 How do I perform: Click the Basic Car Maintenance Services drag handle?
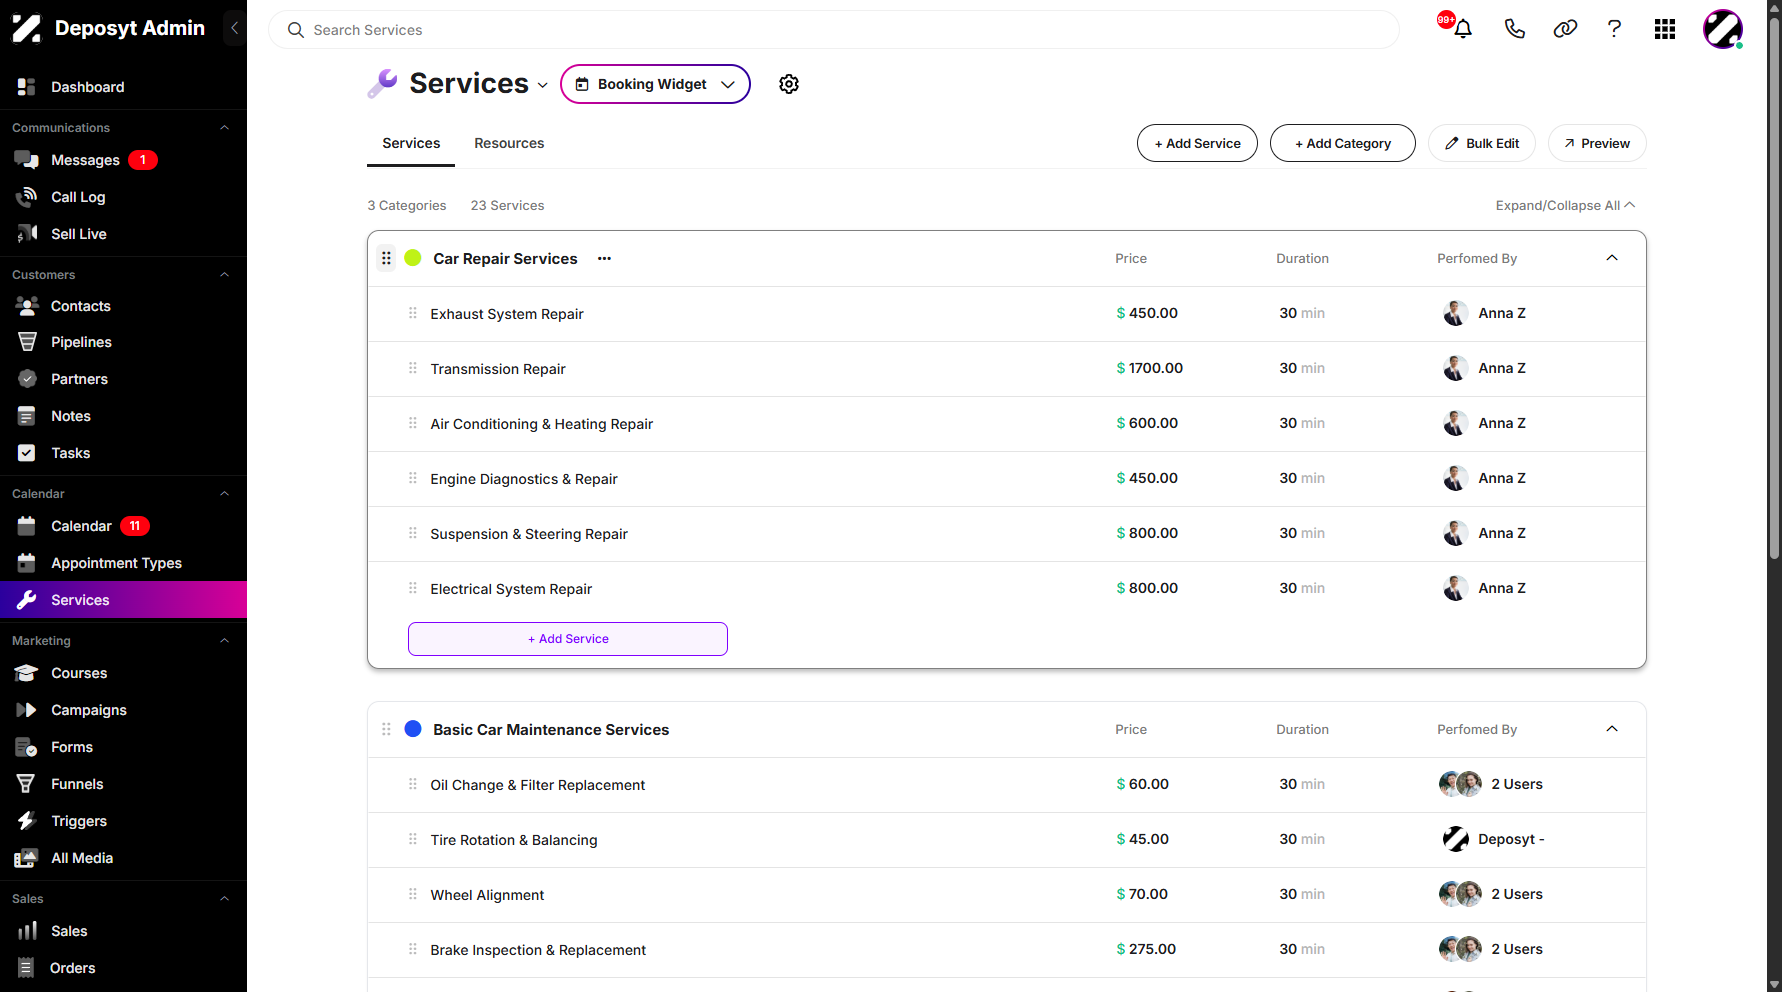[x=386, y=729]
